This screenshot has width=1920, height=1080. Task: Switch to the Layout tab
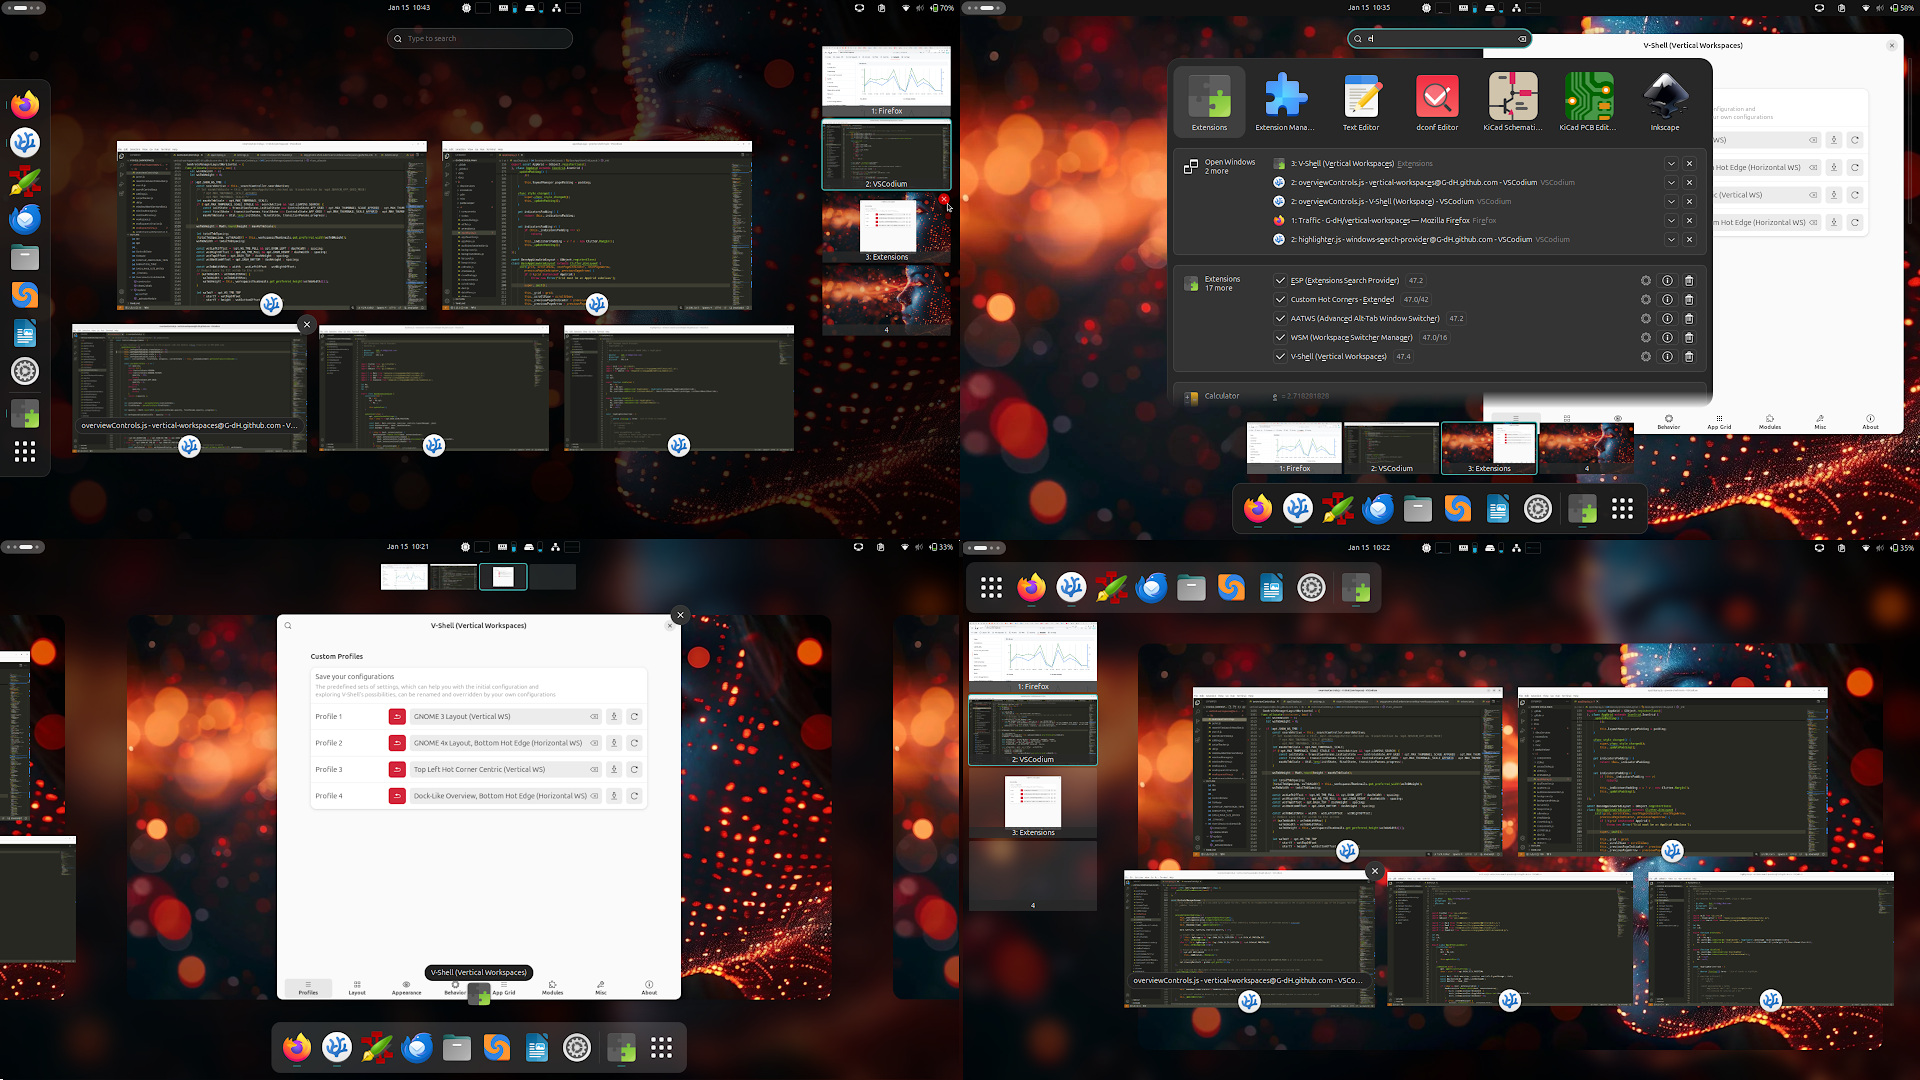click(x=357, y=988)
